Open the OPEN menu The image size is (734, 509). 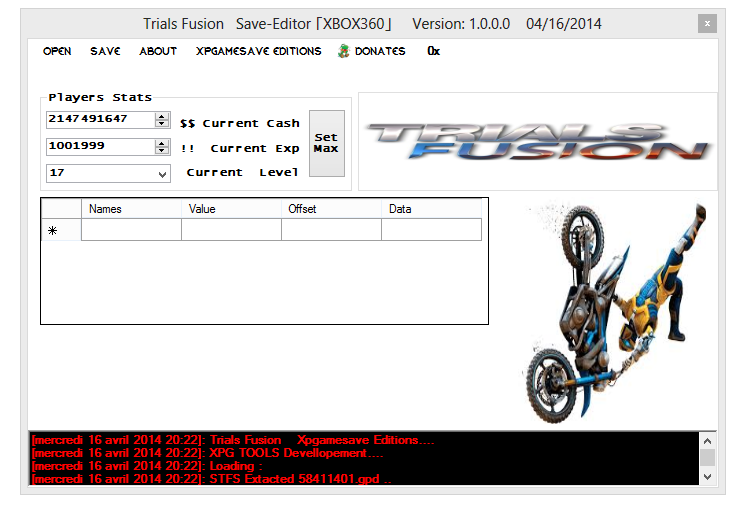[x=57, y=51]
